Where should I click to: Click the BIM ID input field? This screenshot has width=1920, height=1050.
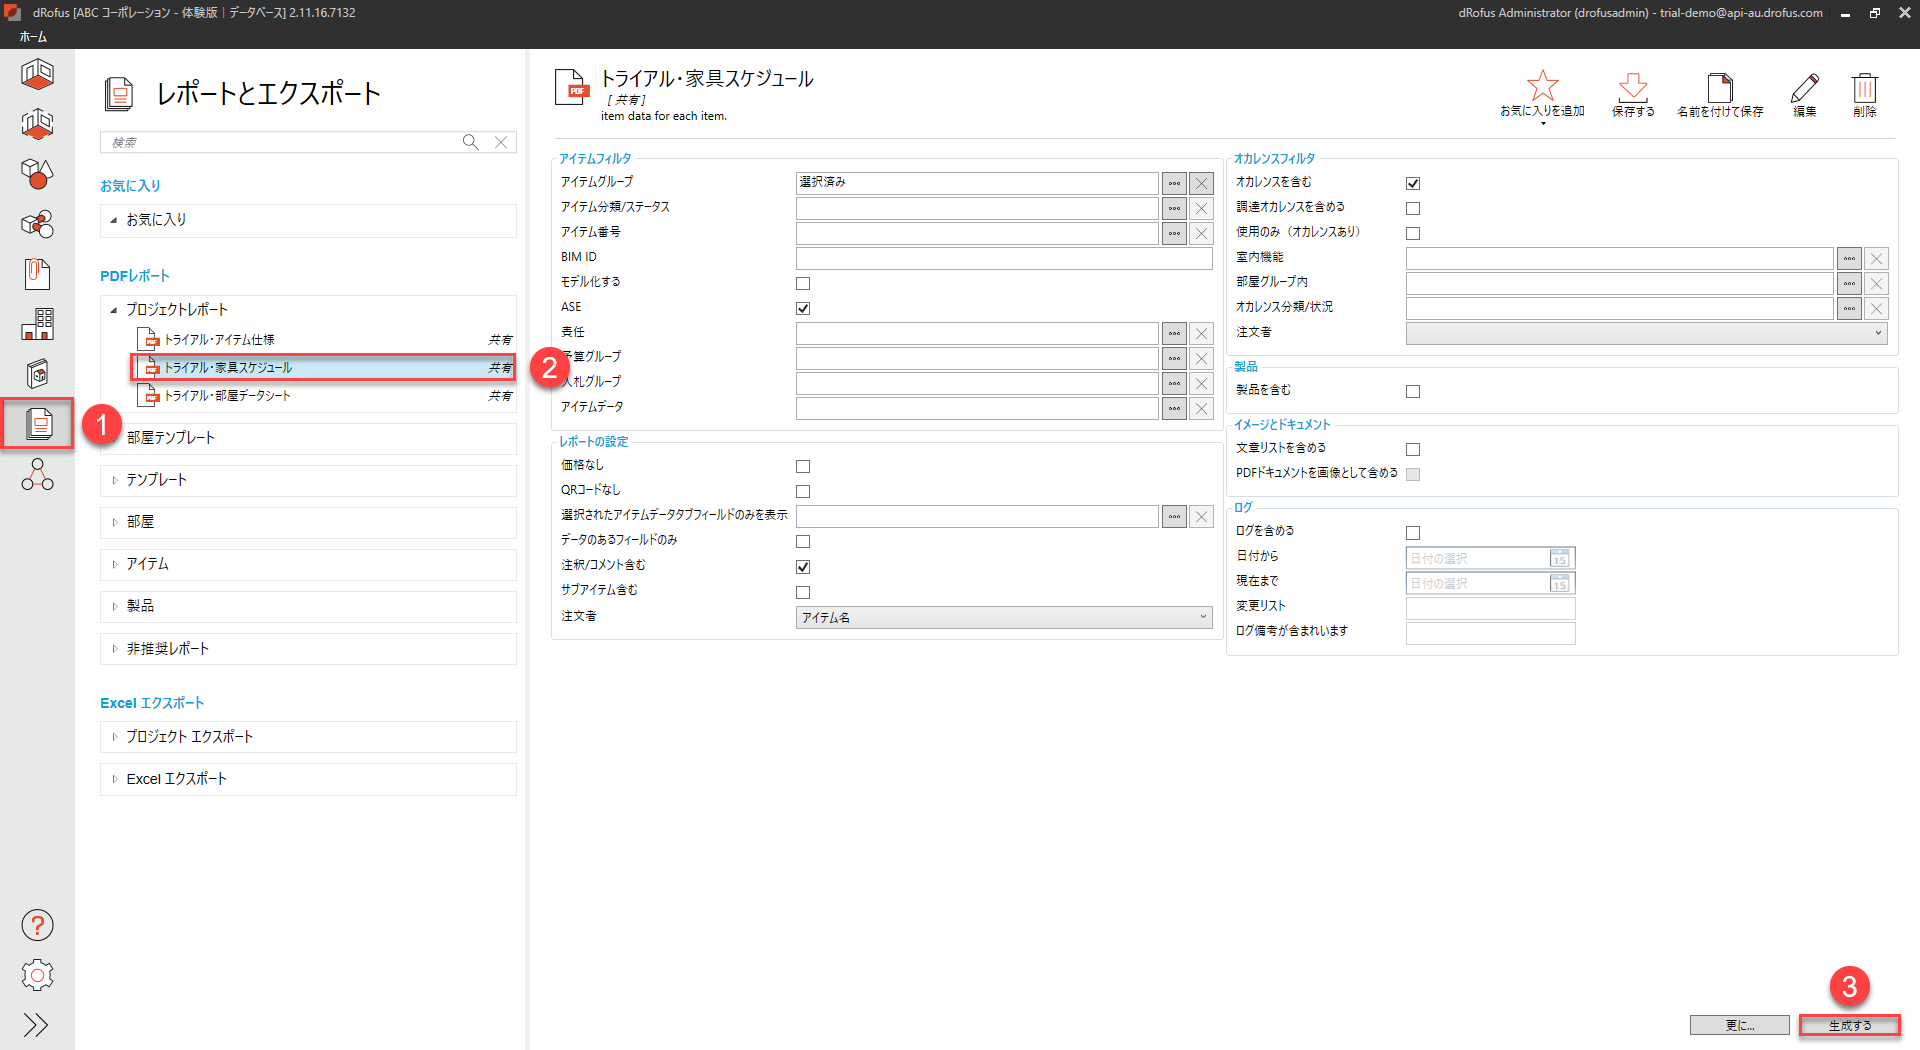coord(1004,258)
